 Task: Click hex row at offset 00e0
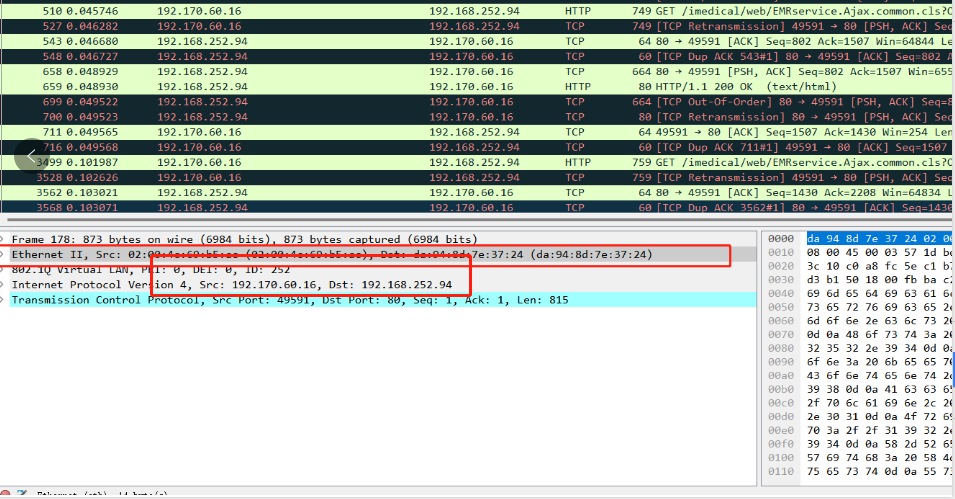click(x=858, y=430)
